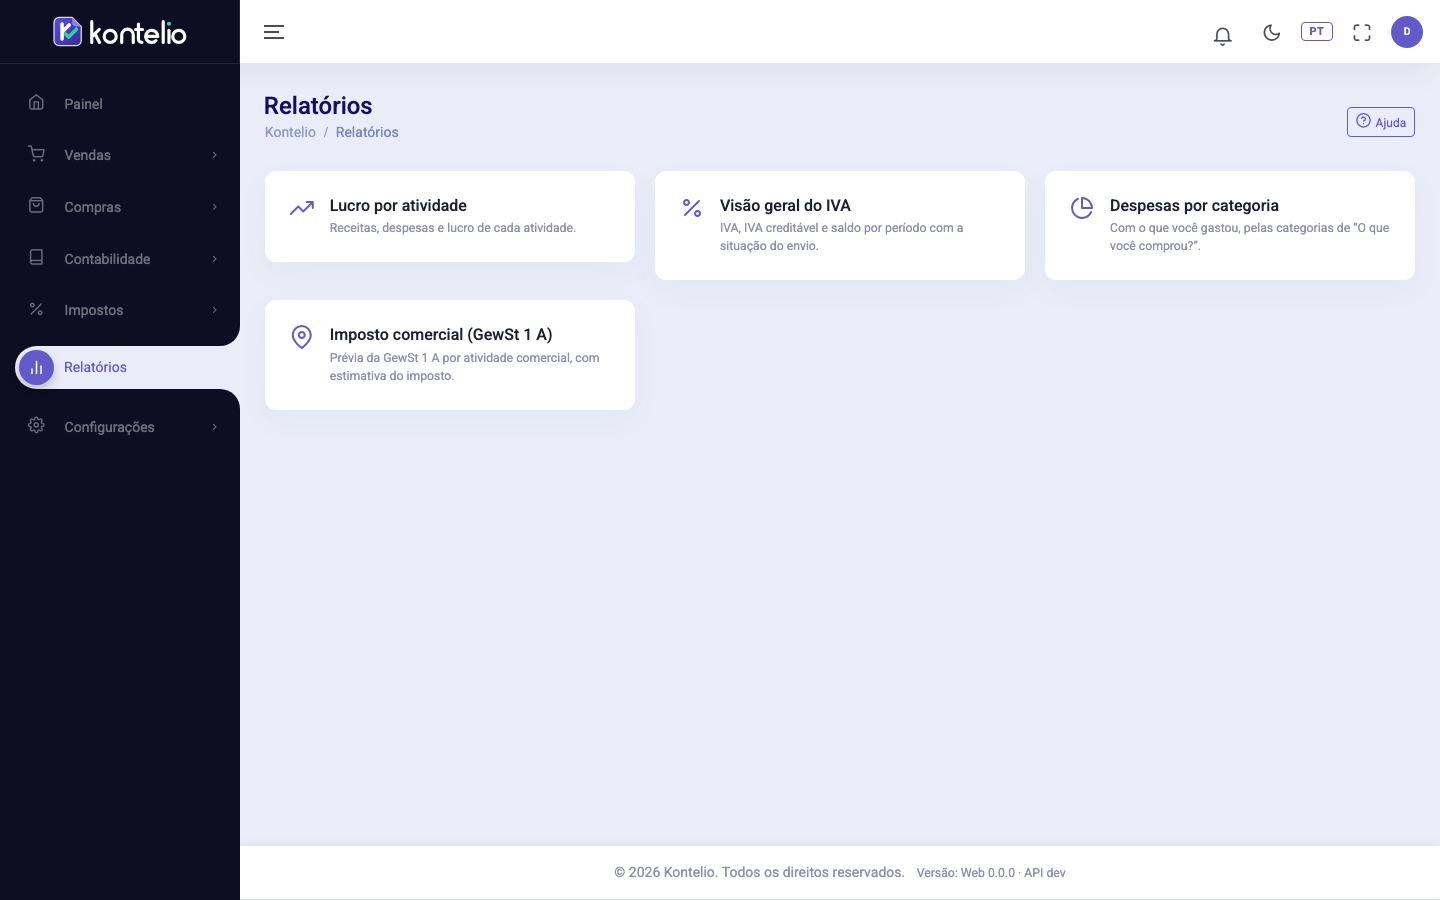This screenshot has height=900, width=1440.
Task: Click the Relatórios breadcrumb item
Action: [x=367, y=132]
